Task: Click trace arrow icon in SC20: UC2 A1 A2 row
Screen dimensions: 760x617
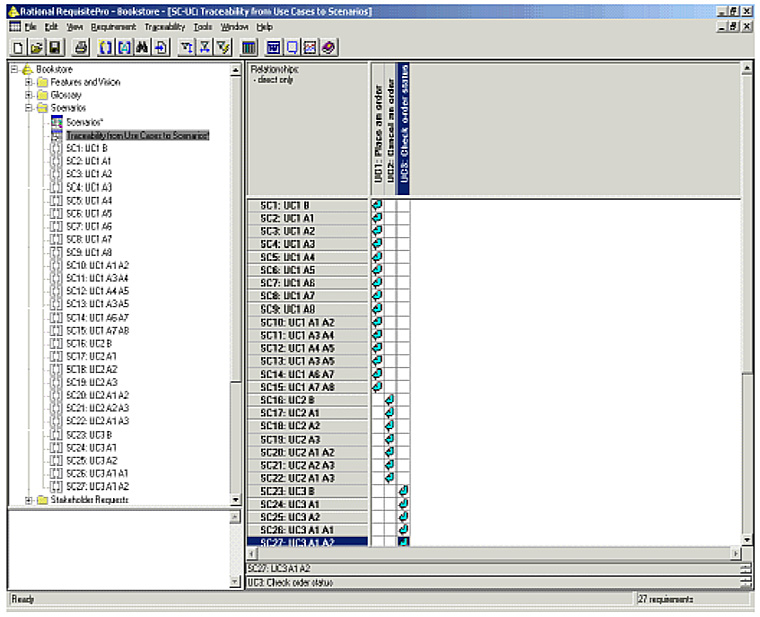Action: pyautogui.click(x=389, y=452)
